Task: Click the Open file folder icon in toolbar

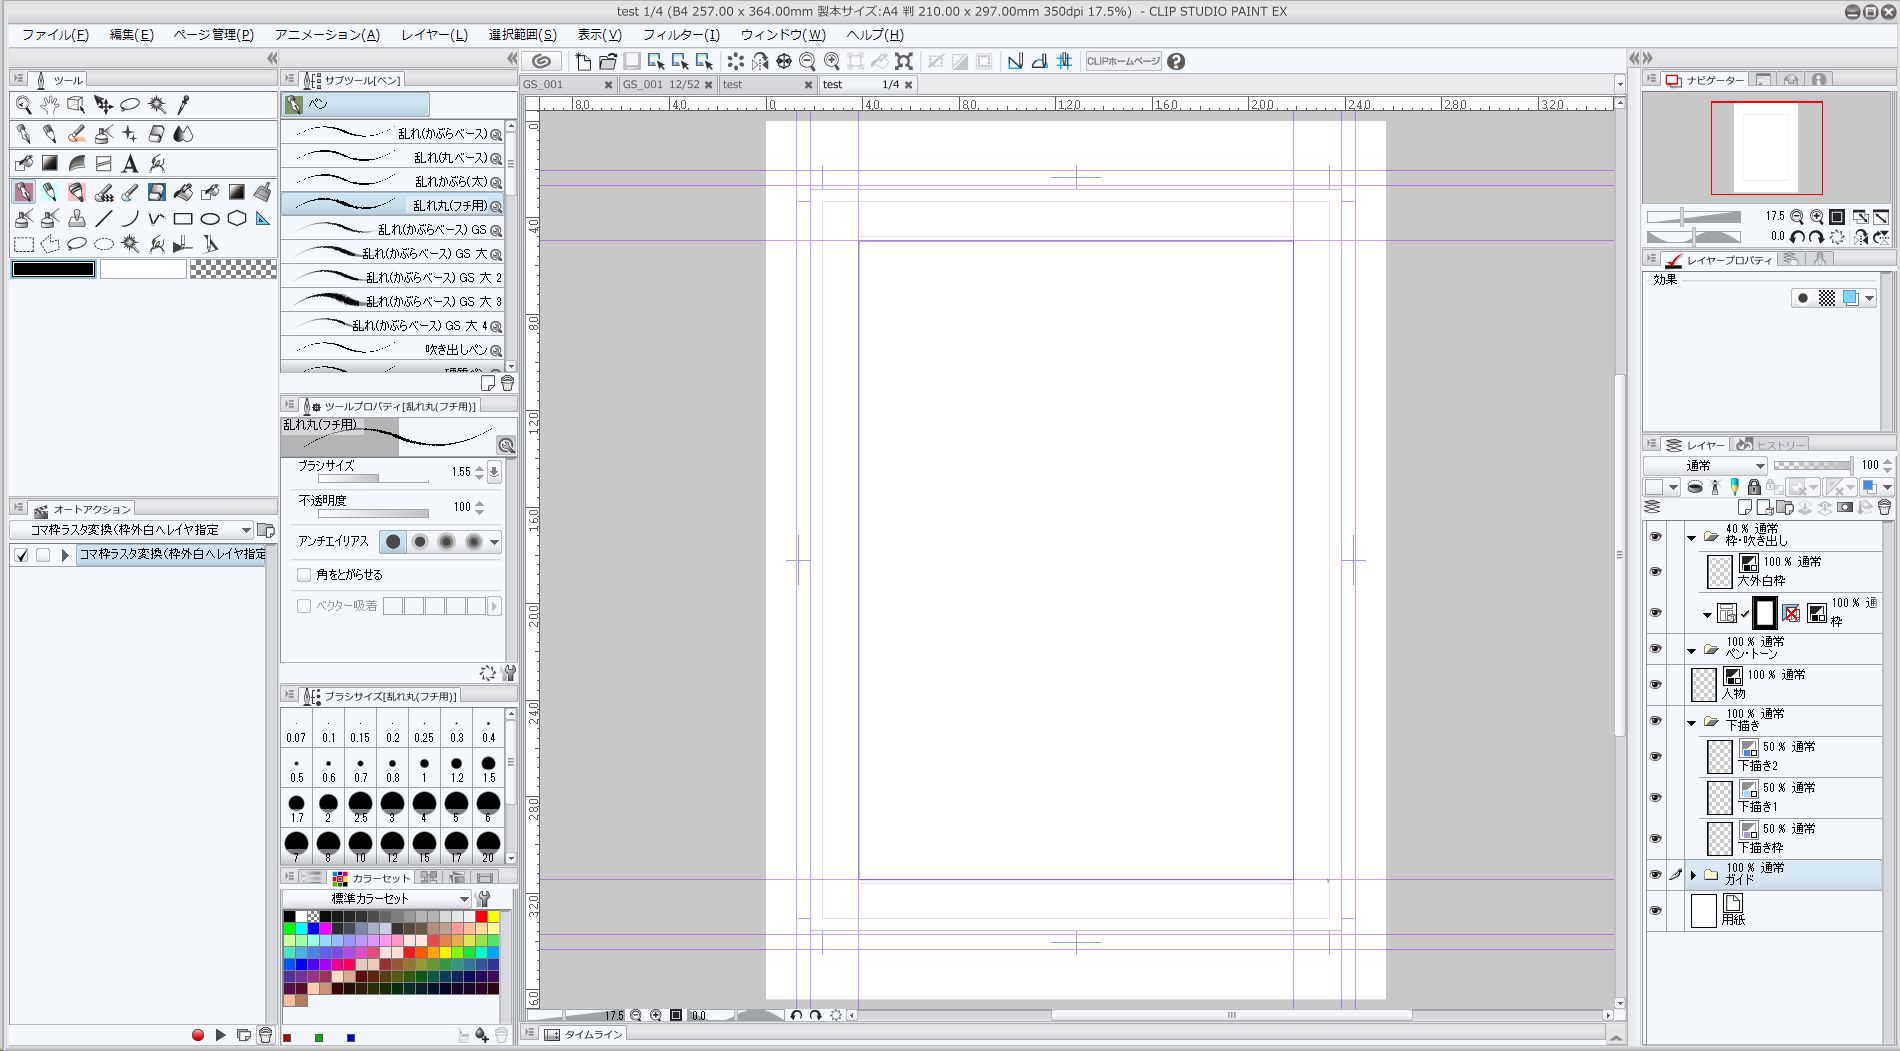Action: pyautogui.click(x=607, y=61)
